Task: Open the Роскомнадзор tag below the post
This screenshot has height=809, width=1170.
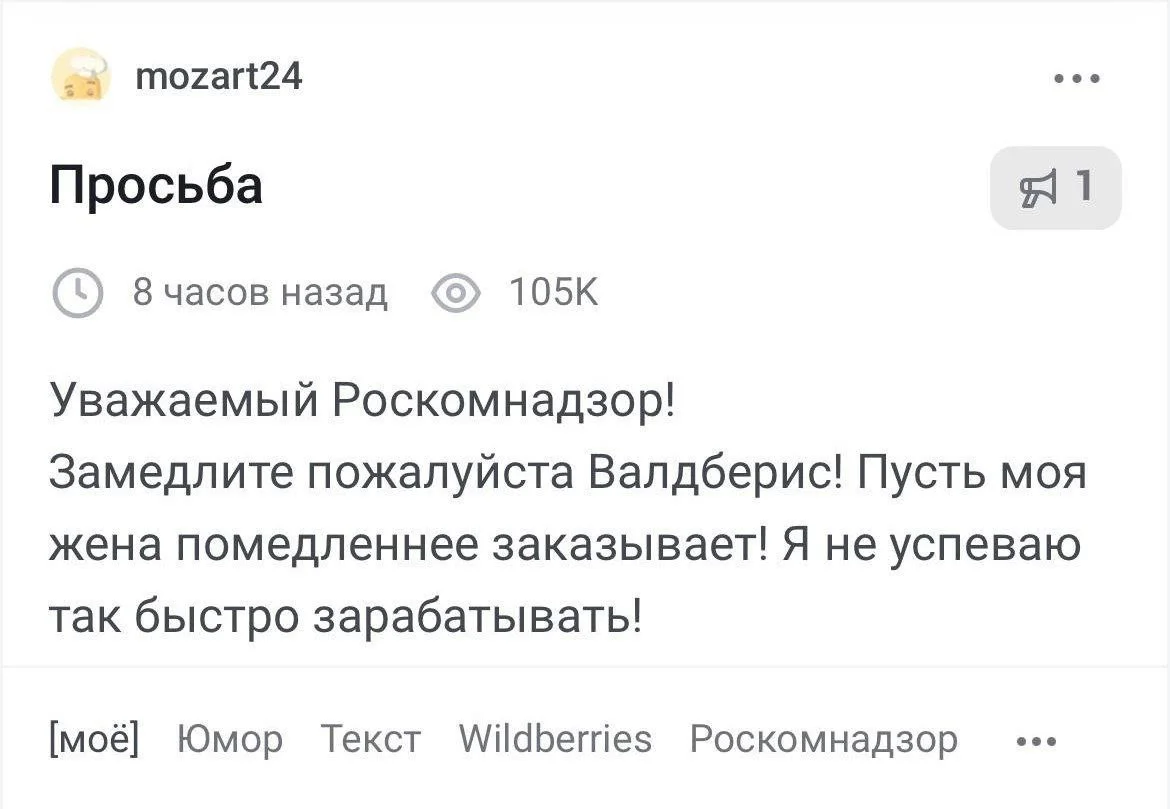Action: pos(823,740)
